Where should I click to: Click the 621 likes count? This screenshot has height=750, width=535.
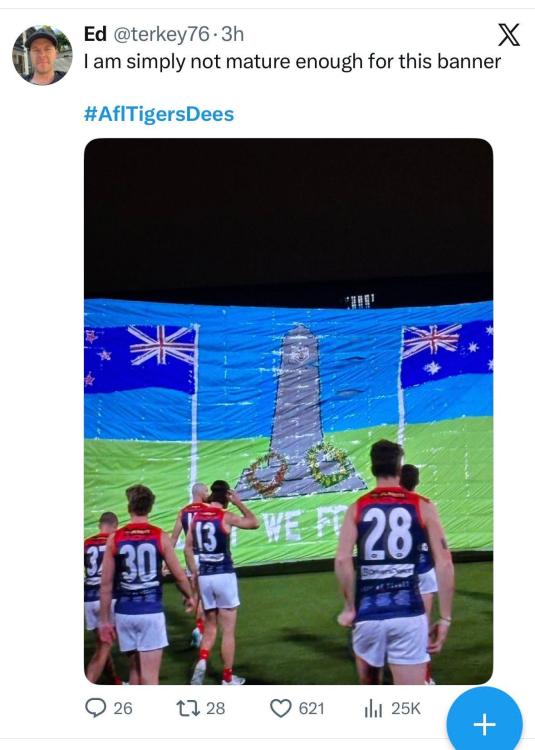coord(311,708)
